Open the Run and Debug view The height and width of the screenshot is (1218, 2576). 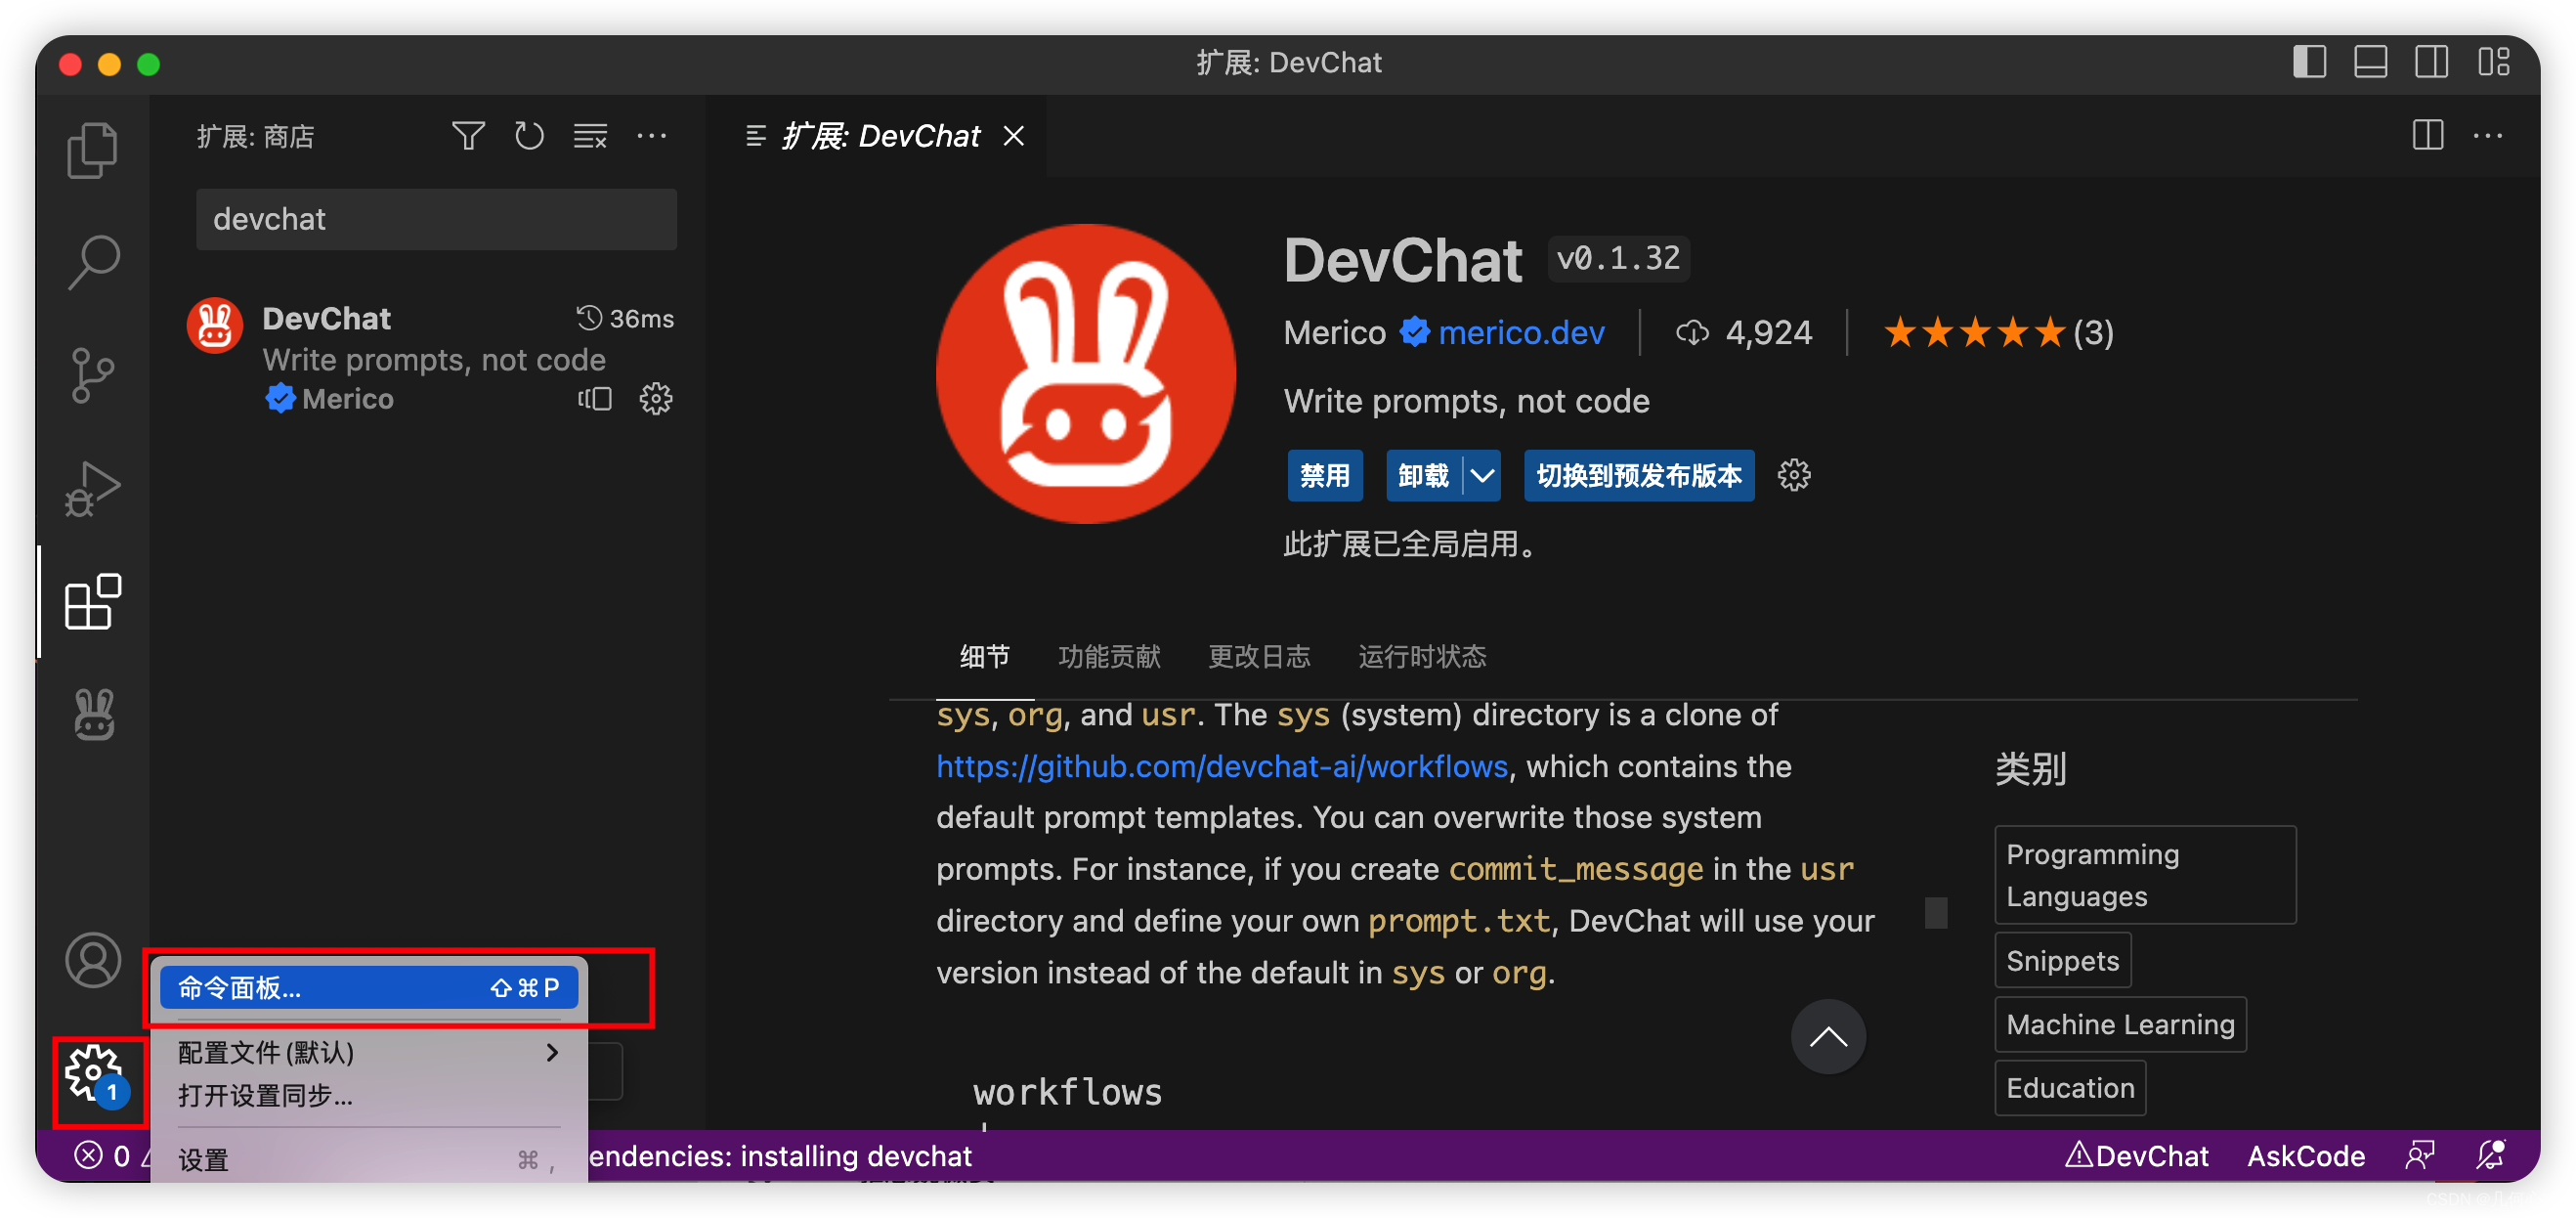pos(93,489)
